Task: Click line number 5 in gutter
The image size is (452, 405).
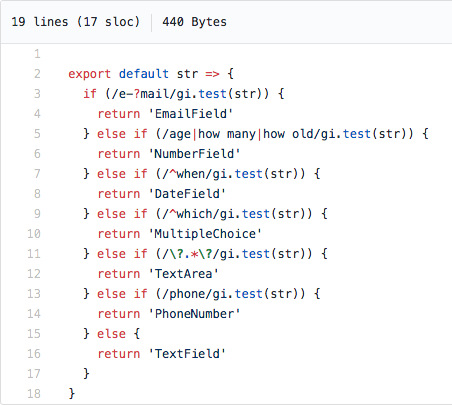Action: (37, 134)
